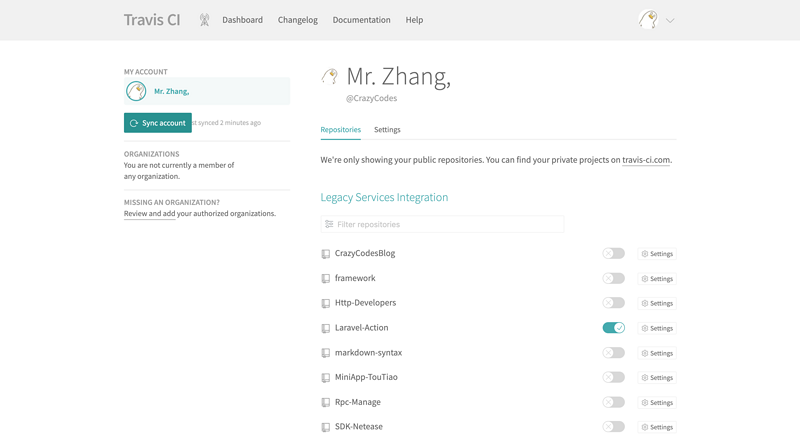Click the repo icon beside CrazyCodesBlog

pyautogui.click(x=326, y=254)
